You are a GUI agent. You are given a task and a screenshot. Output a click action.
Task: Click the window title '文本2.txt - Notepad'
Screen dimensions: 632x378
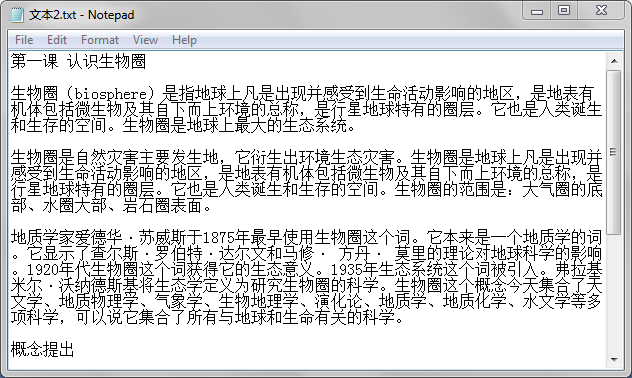82,15
